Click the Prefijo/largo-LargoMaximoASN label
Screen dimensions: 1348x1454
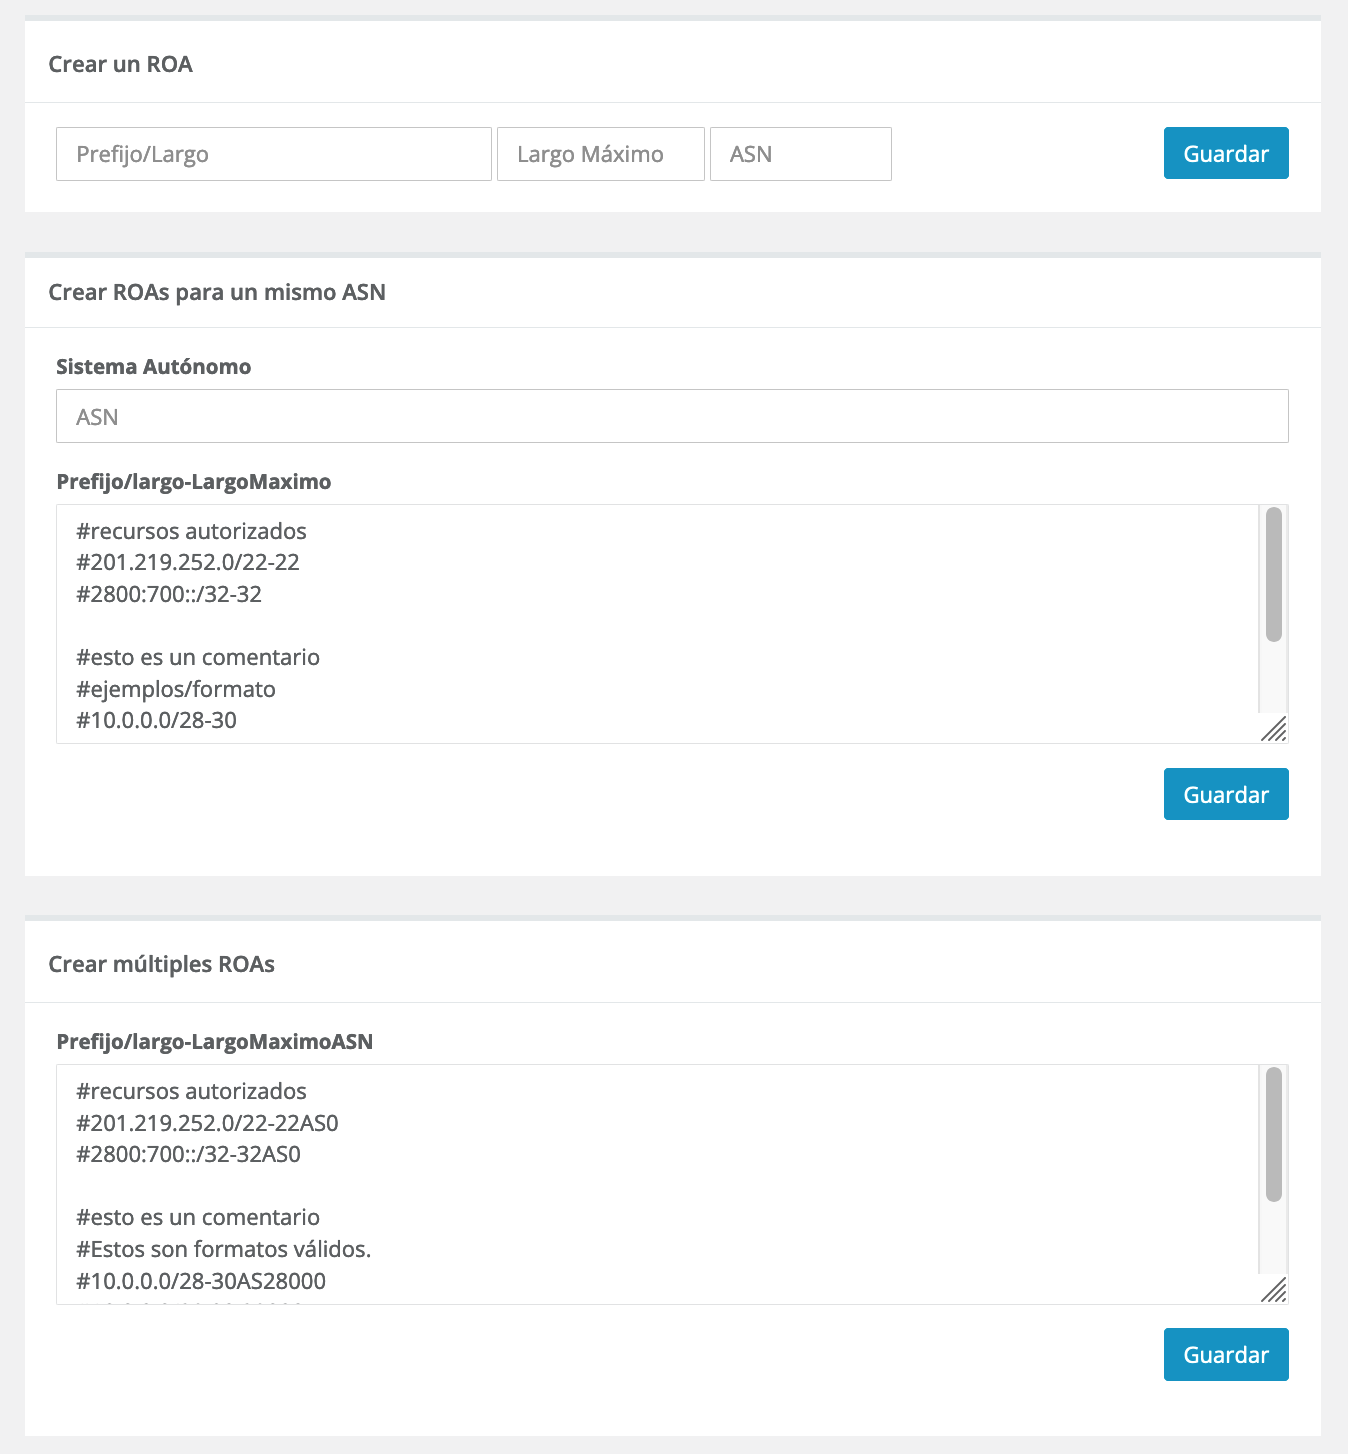pyautogui.click(x=215, y=1042)
